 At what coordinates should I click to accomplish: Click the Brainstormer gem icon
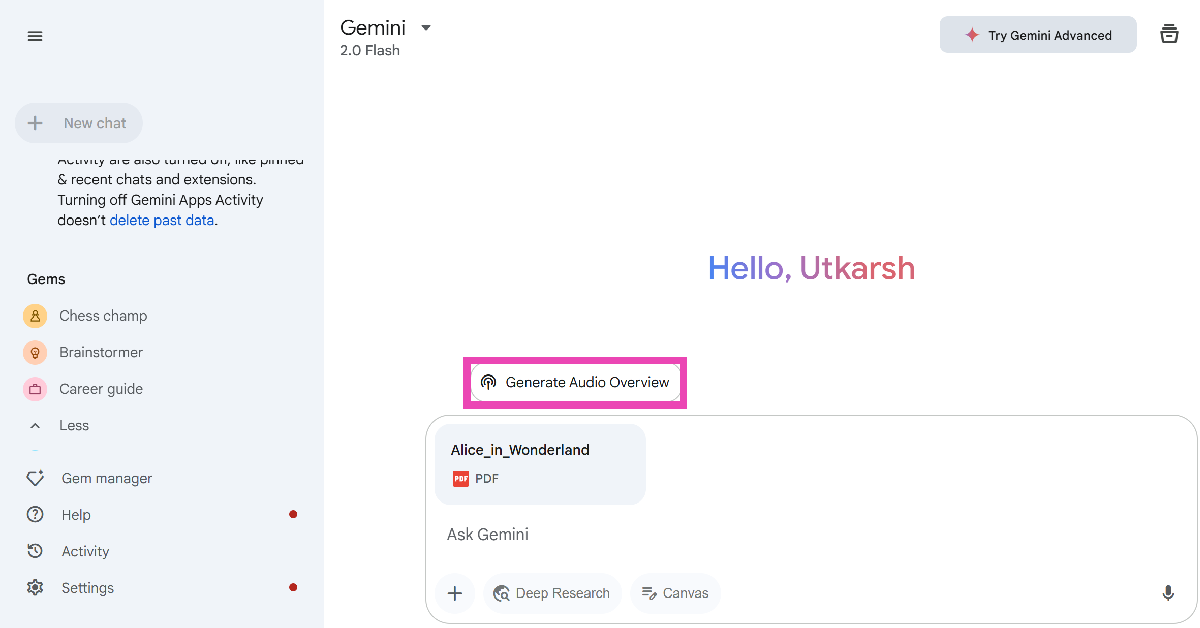35,352
